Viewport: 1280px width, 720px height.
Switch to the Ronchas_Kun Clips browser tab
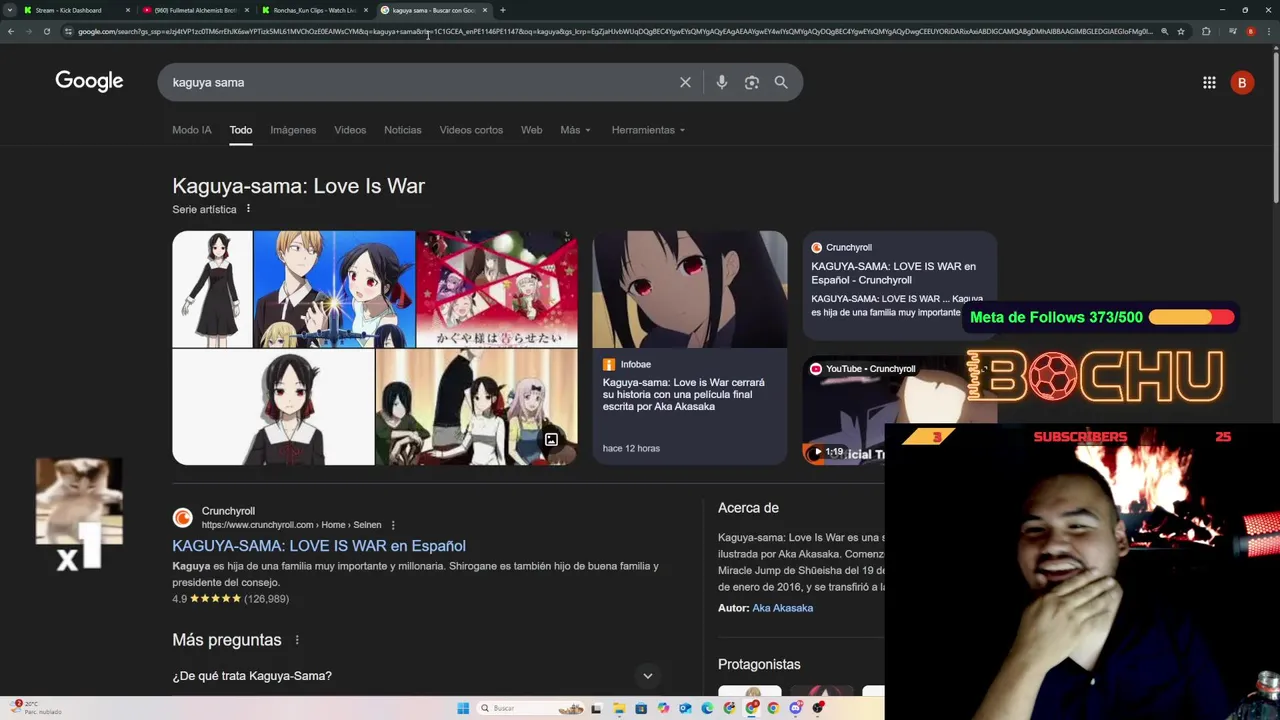tap(314, 10)
